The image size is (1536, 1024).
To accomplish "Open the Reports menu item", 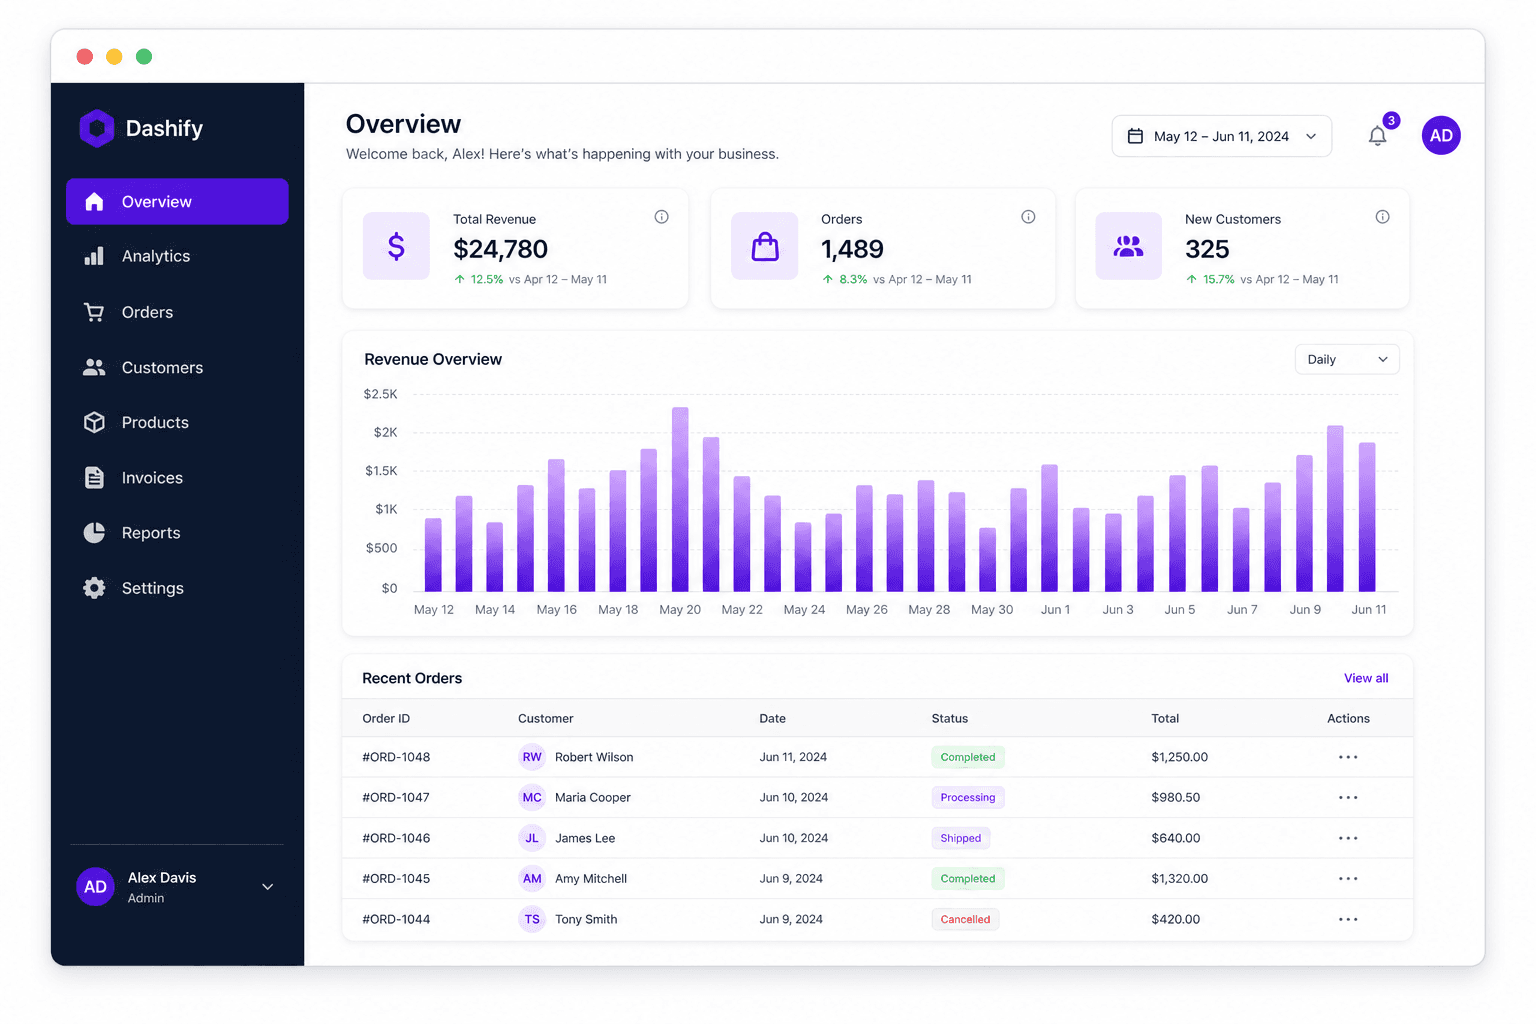I will pyautogui.click(x=177, y=533).
